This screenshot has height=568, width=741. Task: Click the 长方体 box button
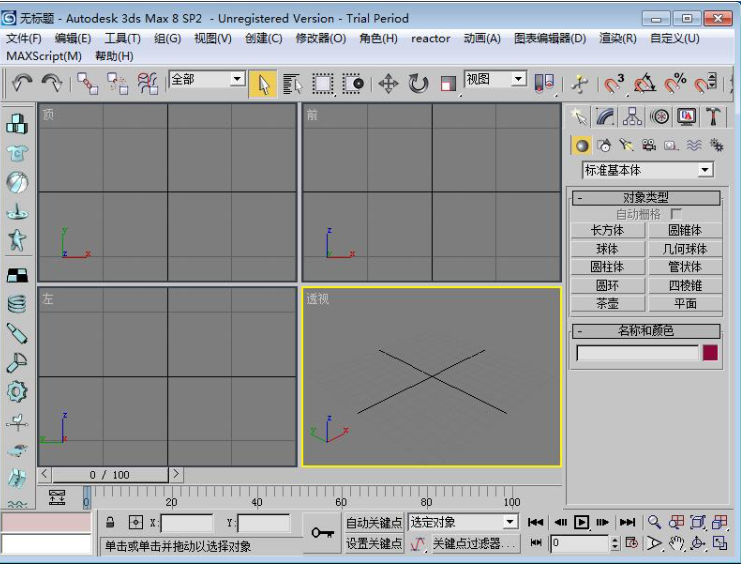(x=608, y=231)
